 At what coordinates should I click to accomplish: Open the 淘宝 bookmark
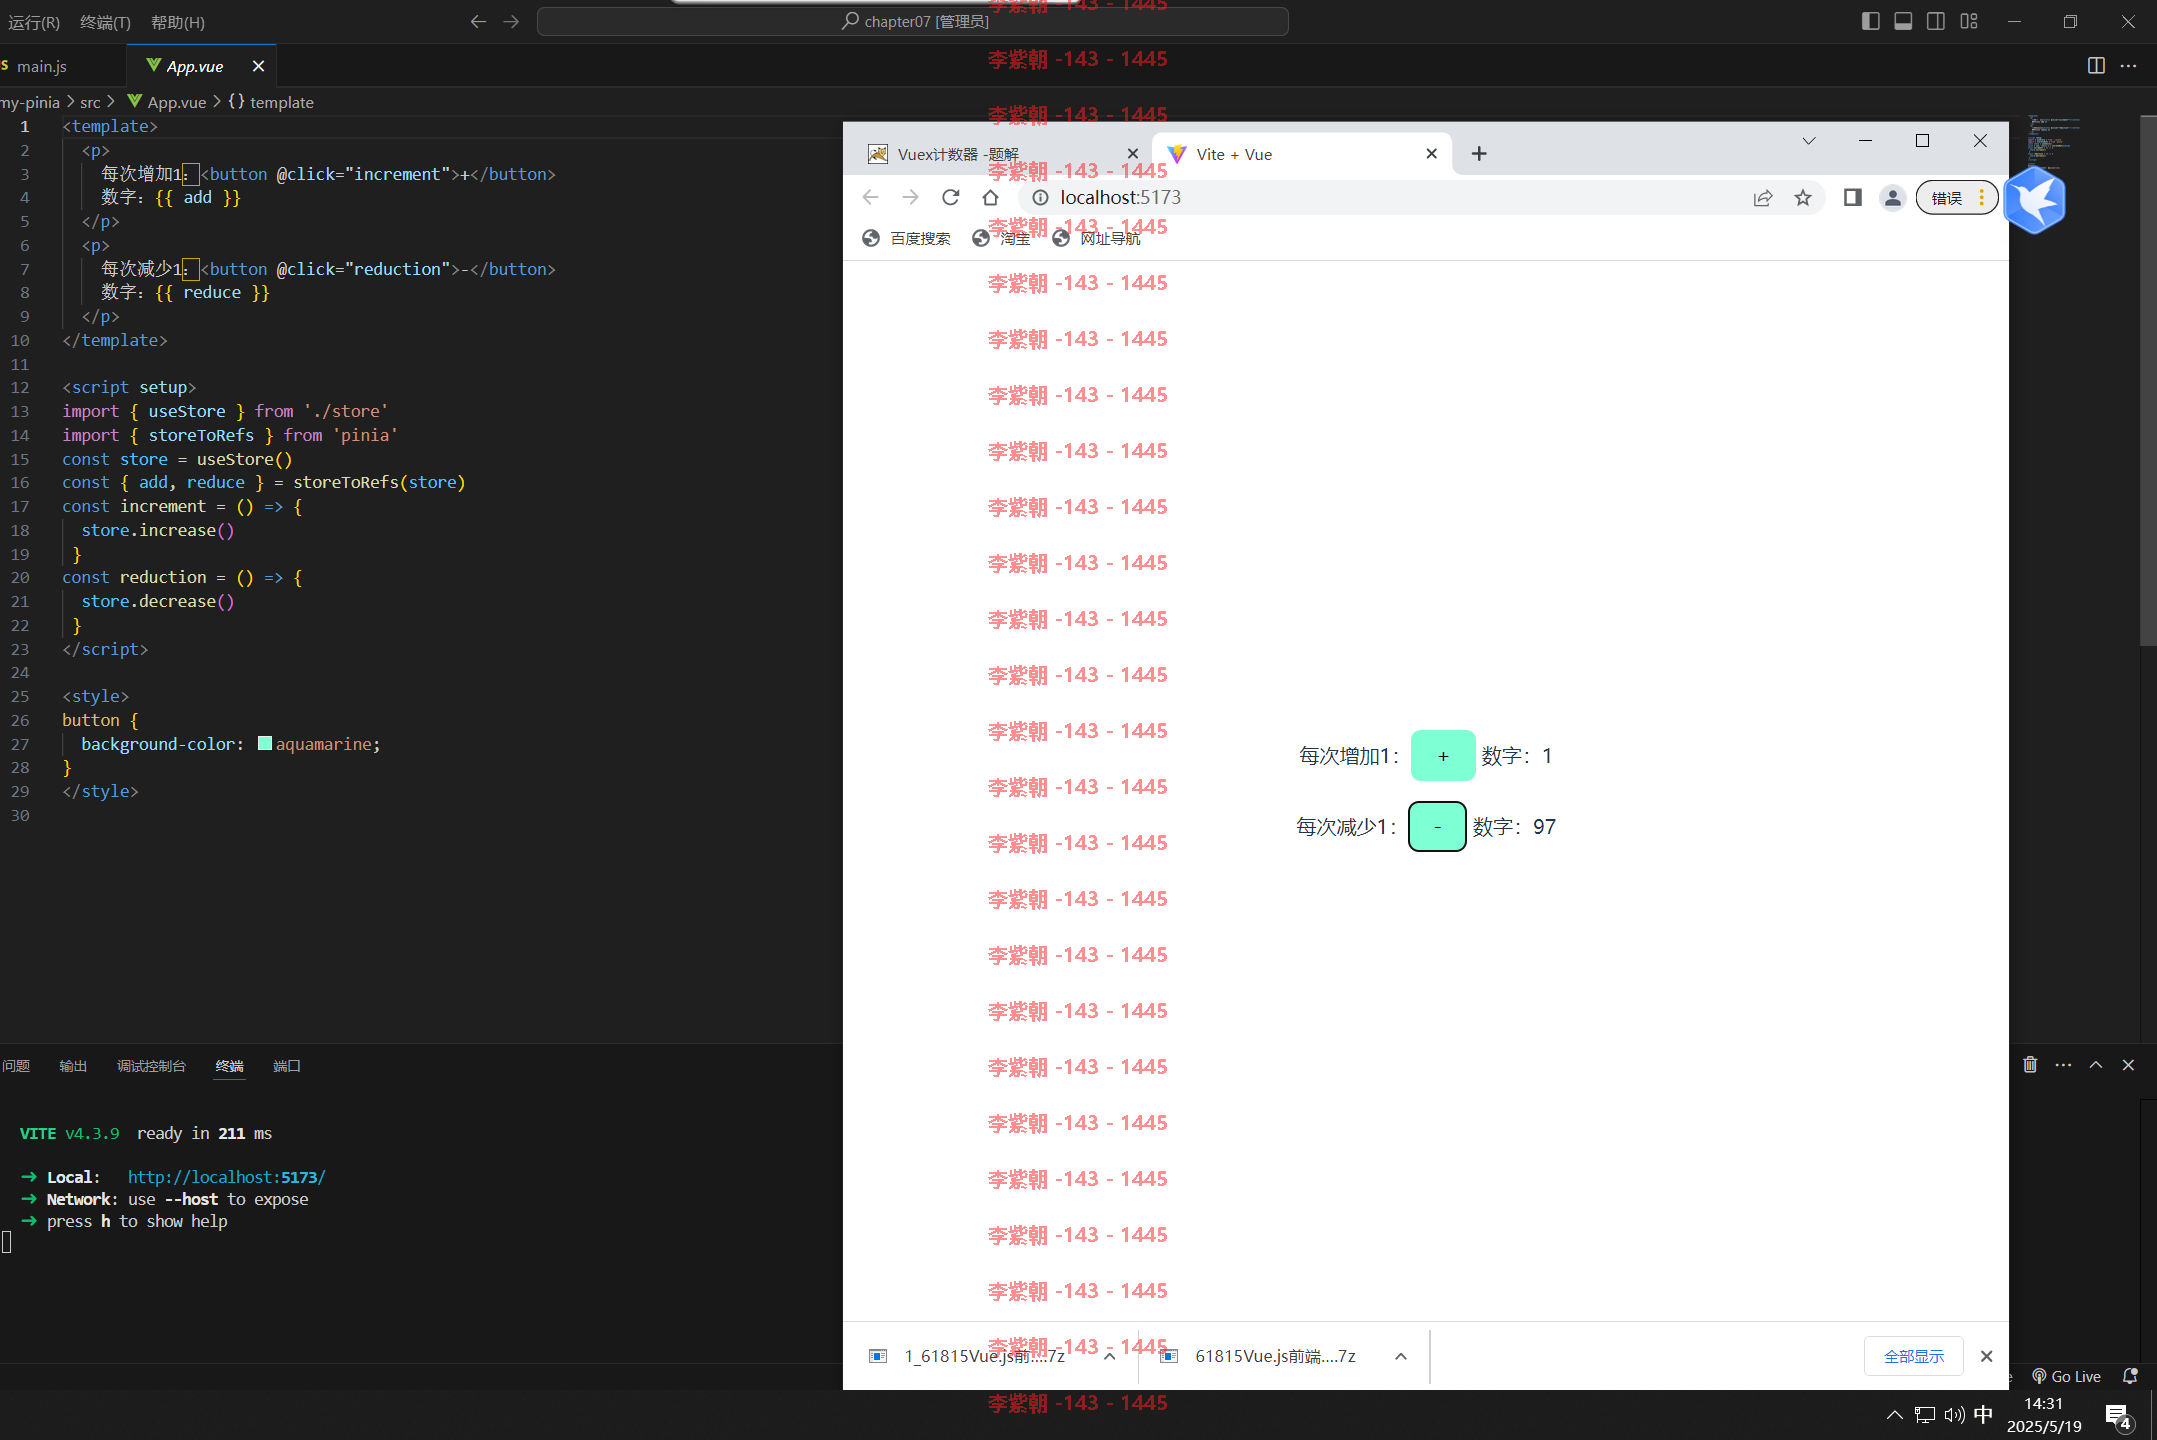click(x=1001, y=238)
